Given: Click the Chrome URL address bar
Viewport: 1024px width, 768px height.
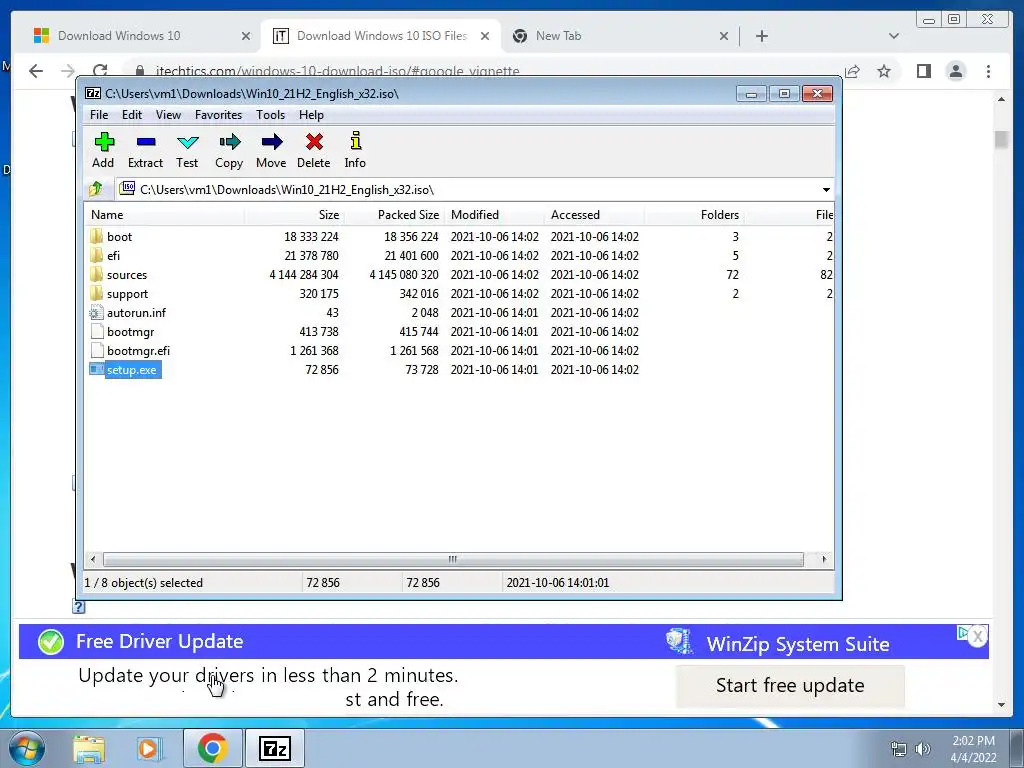Looking at the screenshot, I should (x=483, y=71).
